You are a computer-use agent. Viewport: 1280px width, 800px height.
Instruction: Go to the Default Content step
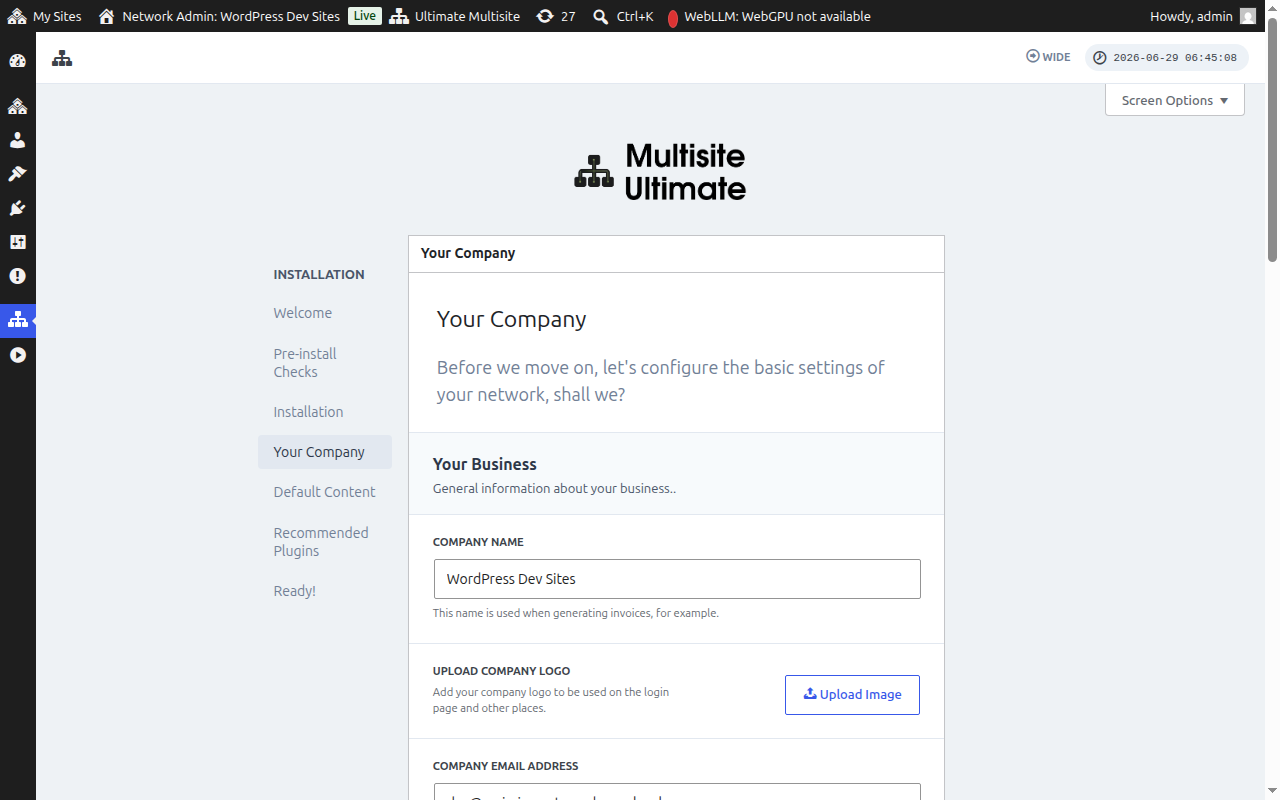[325, 492]
